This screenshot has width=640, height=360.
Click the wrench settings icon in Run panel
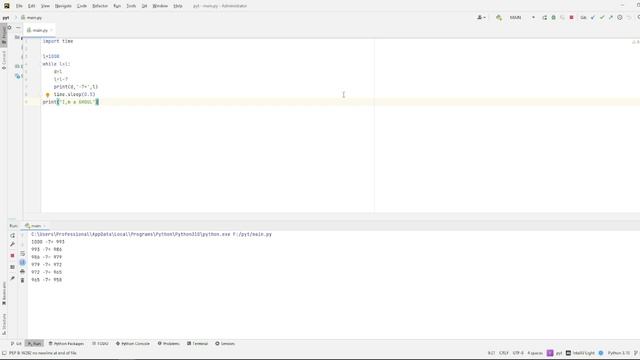(13, 244)
